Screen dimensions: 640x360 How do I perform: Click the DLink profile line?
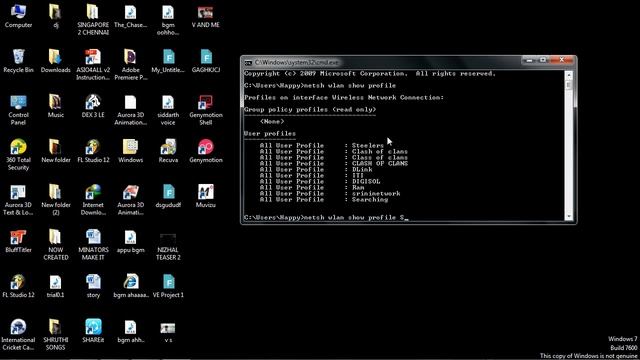(x=316, y=169)
